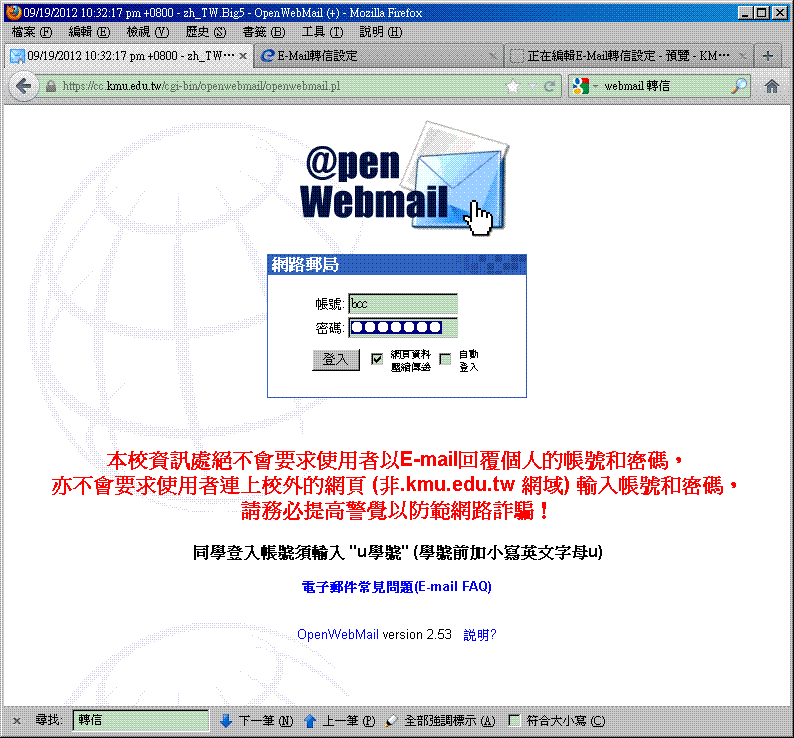This screenshot has height=738, width=794.
Task: Reload the page using the refresh icon
Action: pyautogui.click(x=549, y=86)
